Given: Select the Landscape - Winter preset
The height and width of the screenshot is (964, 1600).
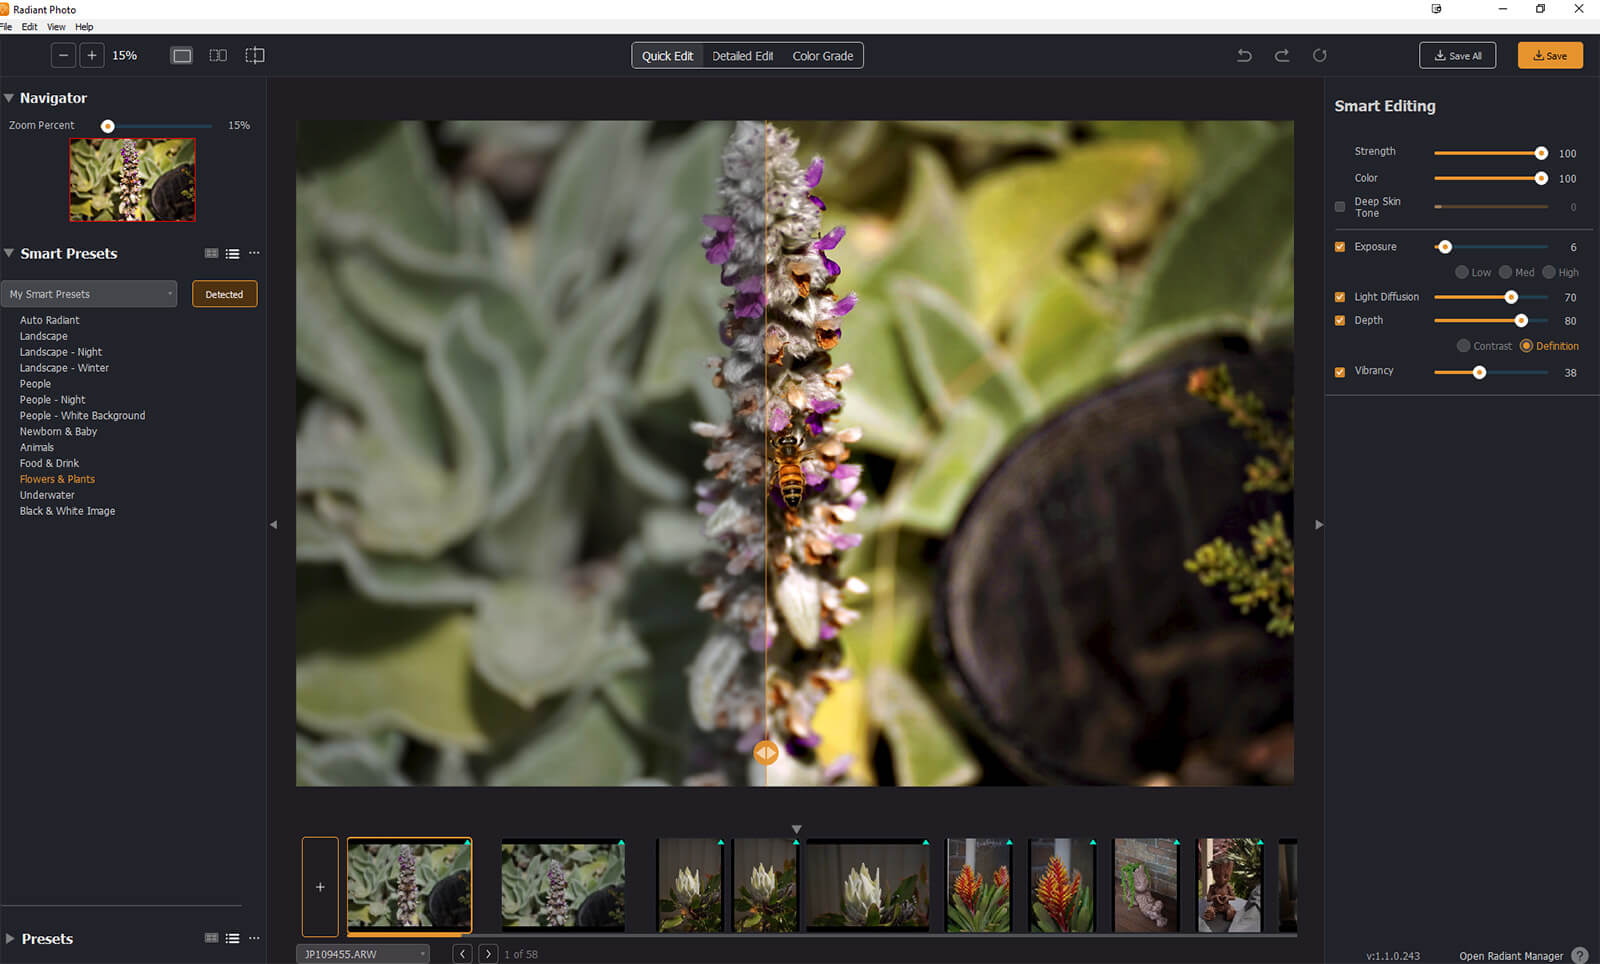Looking at the screenshot, I should [x=64, y=368].
